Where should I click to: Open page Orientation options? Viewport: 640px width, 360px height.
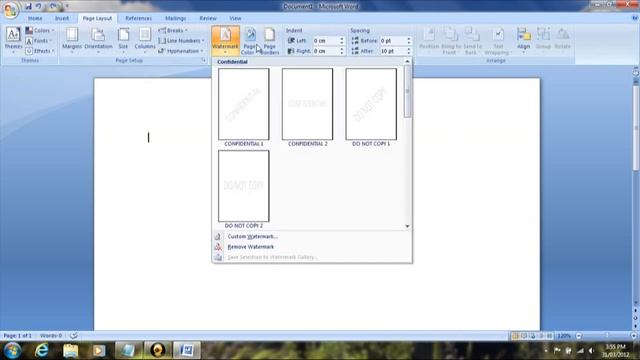click(x=98, y=40)
